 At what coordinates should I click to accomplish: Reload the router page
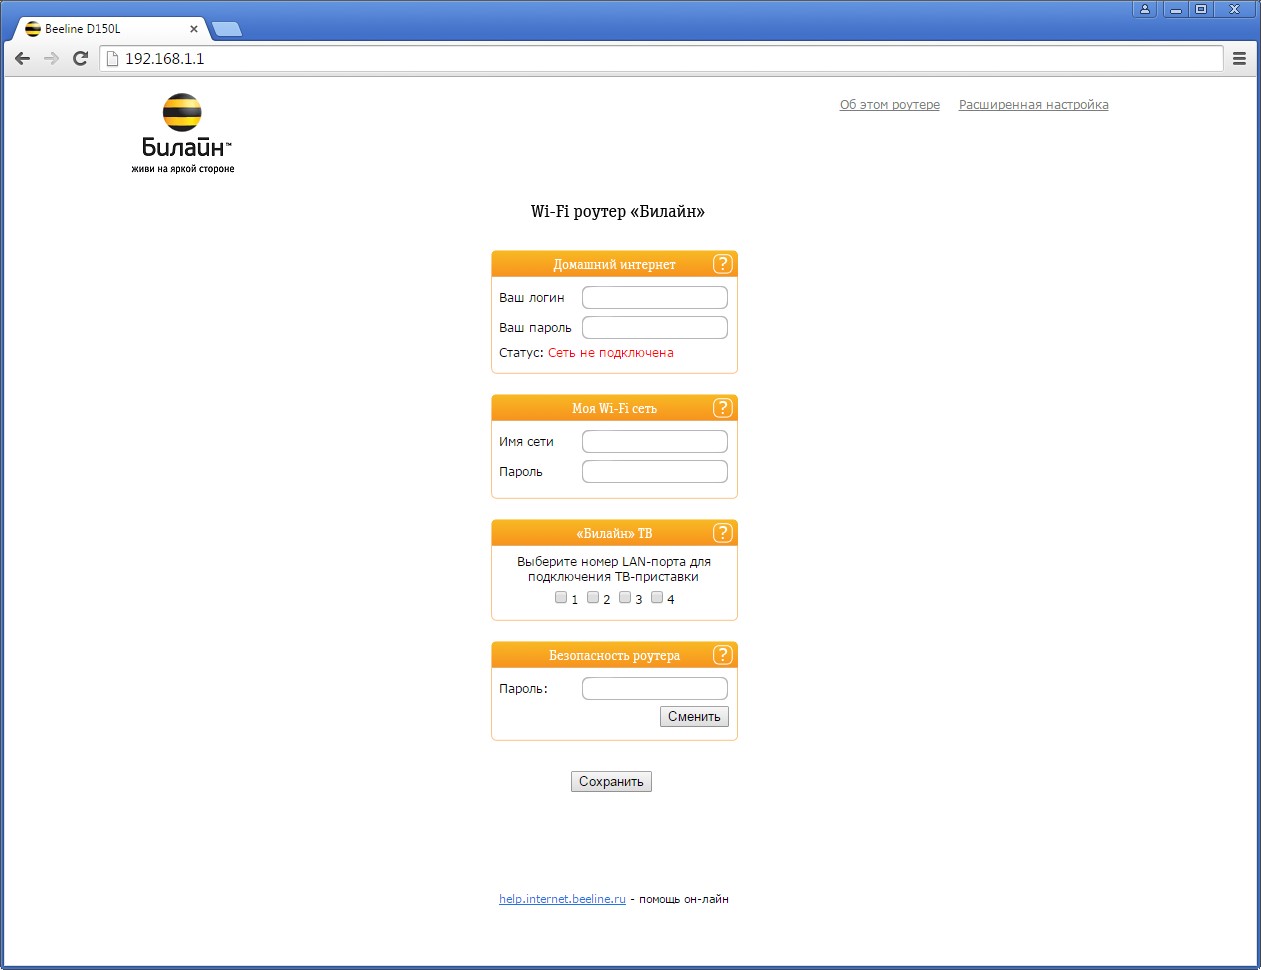point(81,58)
